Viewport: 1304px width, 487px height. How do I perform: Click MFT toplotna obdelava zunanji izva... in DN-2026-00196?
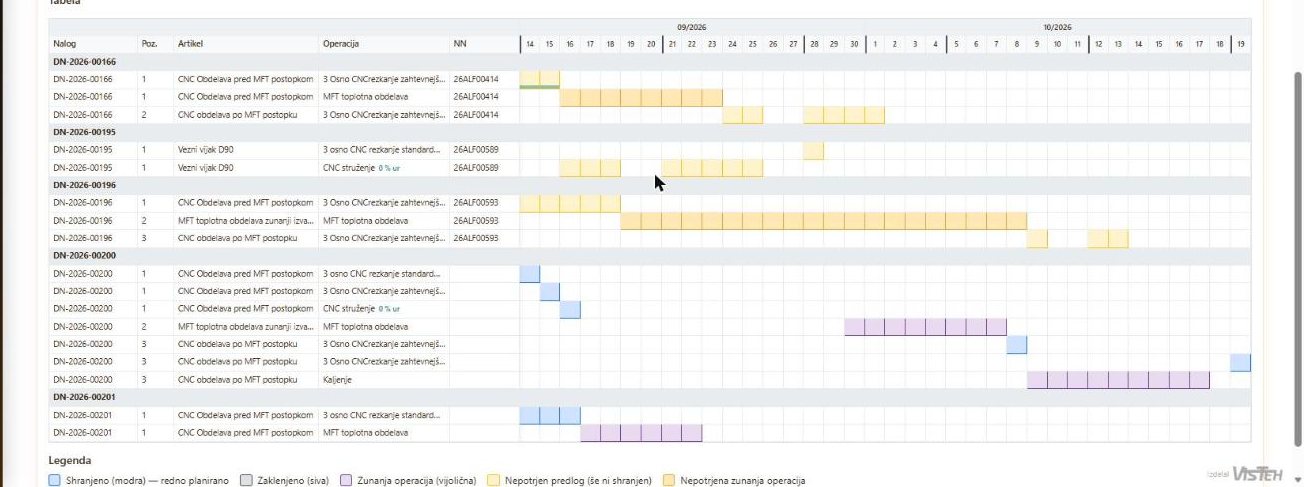tap(245, 221)
